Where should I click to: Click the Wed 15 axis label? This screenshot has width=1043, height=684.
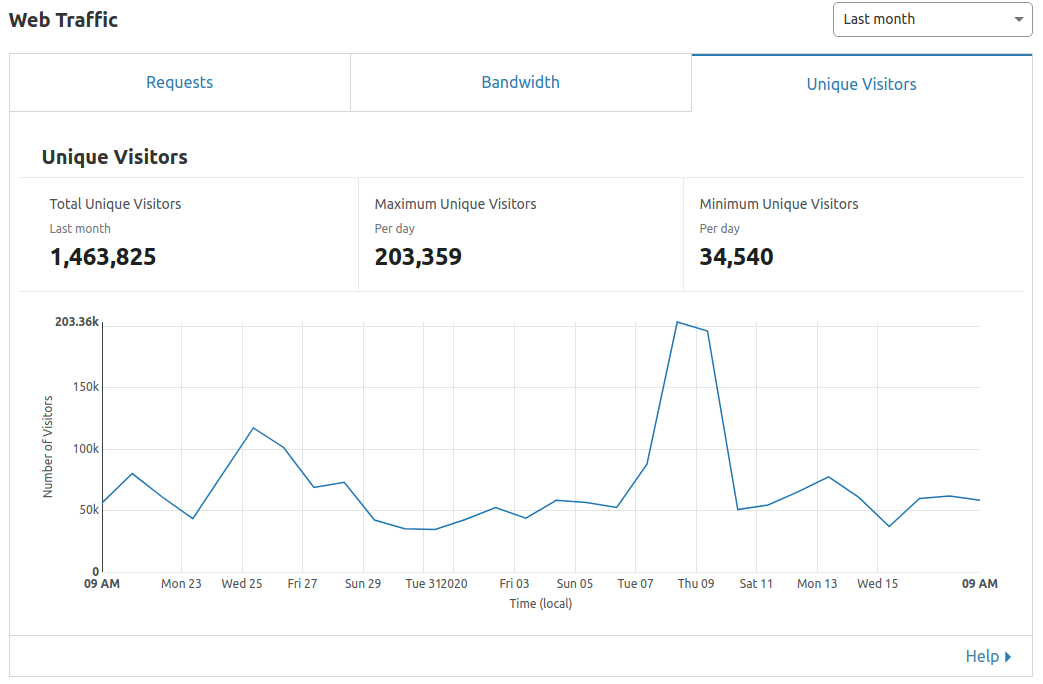tap(877, 584)
